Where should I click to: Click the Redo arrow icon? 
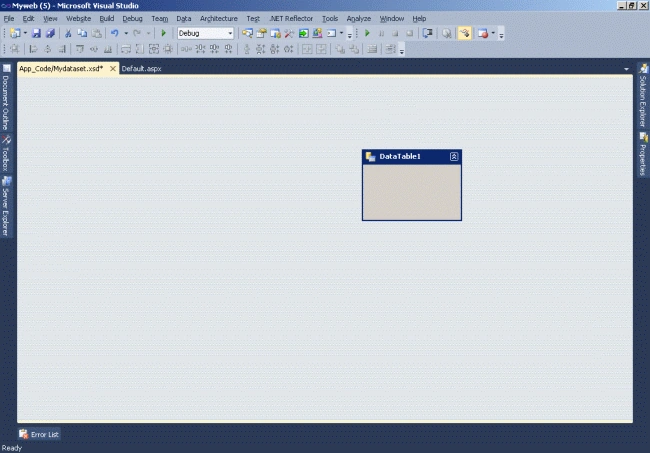pos(137,33)
